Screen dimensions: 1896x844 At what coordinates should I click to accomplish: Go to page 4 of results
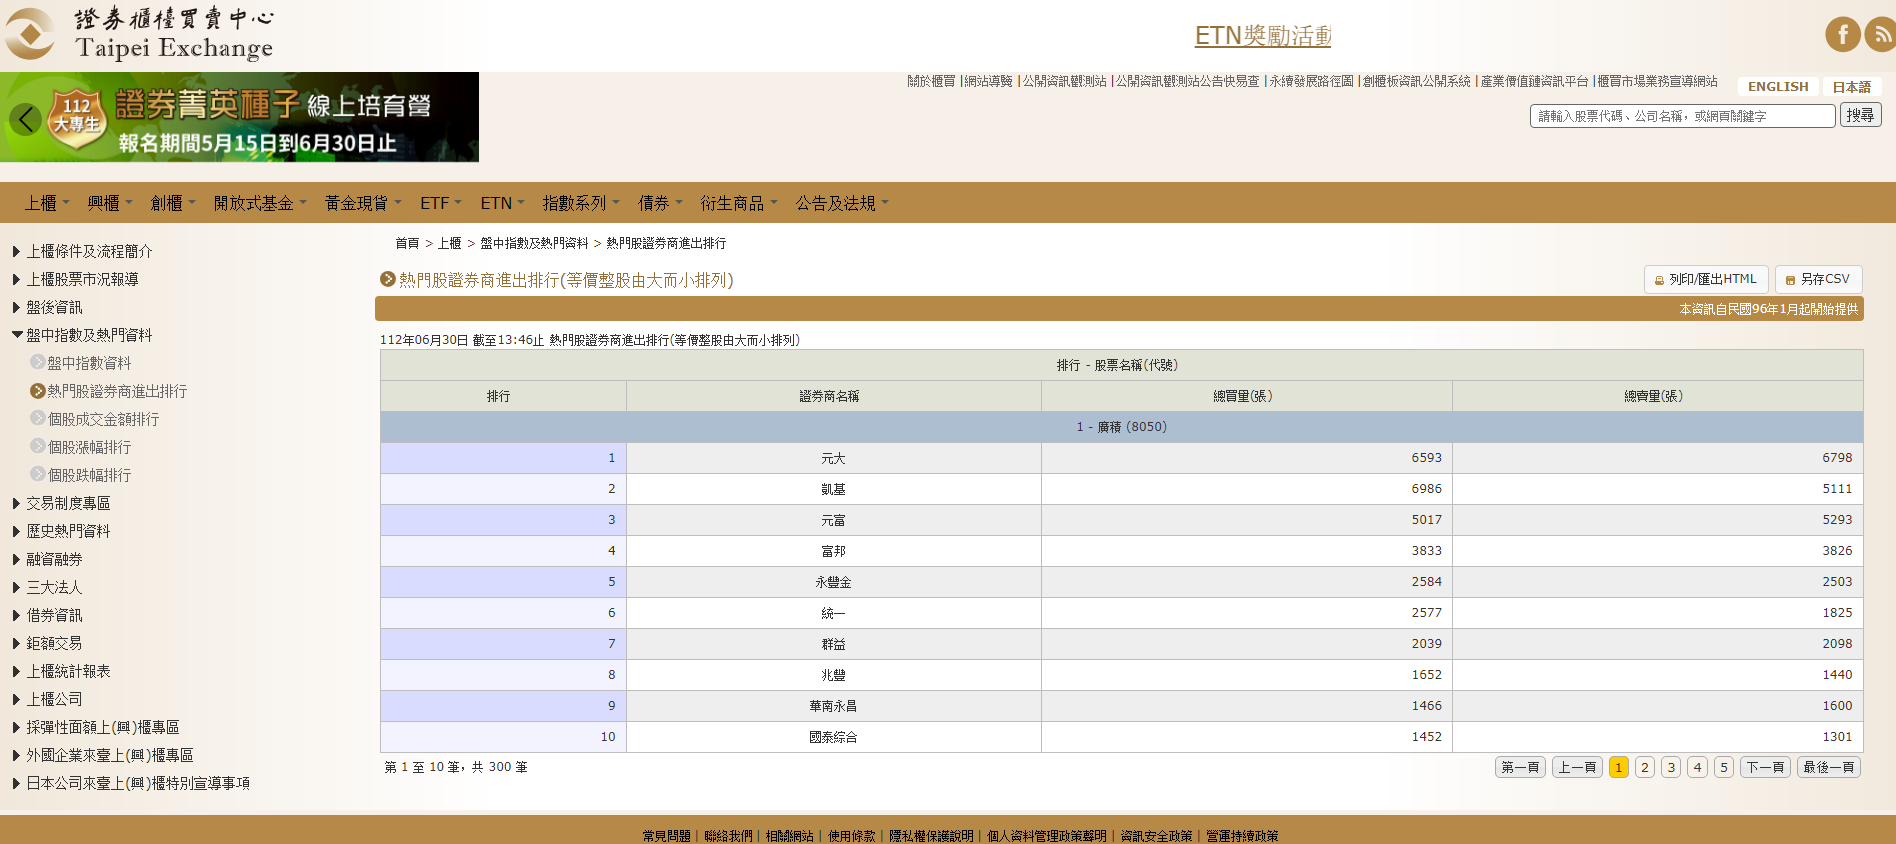[1697, 767]
